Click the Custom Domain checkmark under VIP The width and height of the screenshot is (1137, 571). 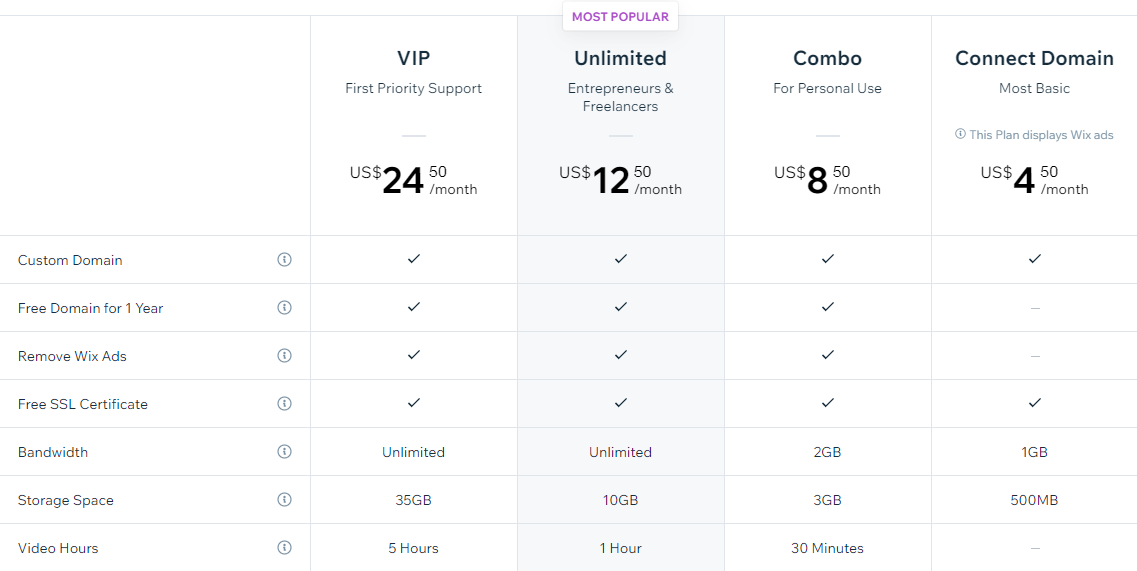pyautogui.click(x=414, y=259)
